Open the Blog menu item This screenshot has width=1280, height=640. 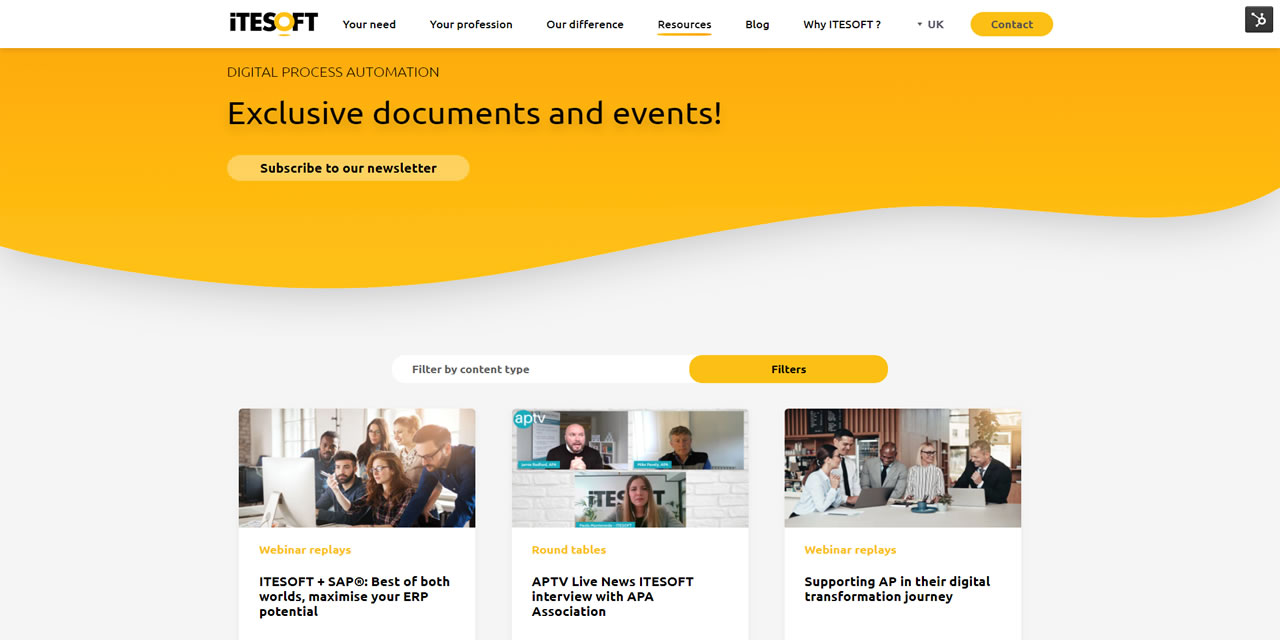pyautogui.click(x=757, y=24)
